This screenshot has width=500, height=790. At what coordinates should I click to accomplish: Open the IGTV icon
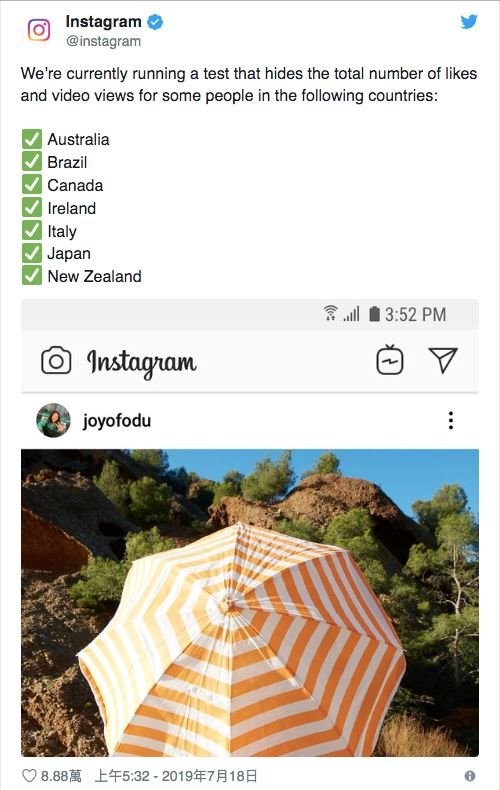[x=390, y=360]
